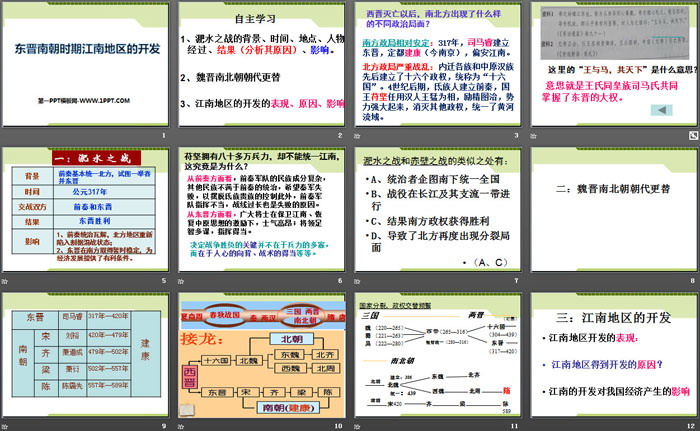Select slide 6 about 苻坚拥有八十多万兵力
The image size is (700, 431).
(x=262, y=209)
